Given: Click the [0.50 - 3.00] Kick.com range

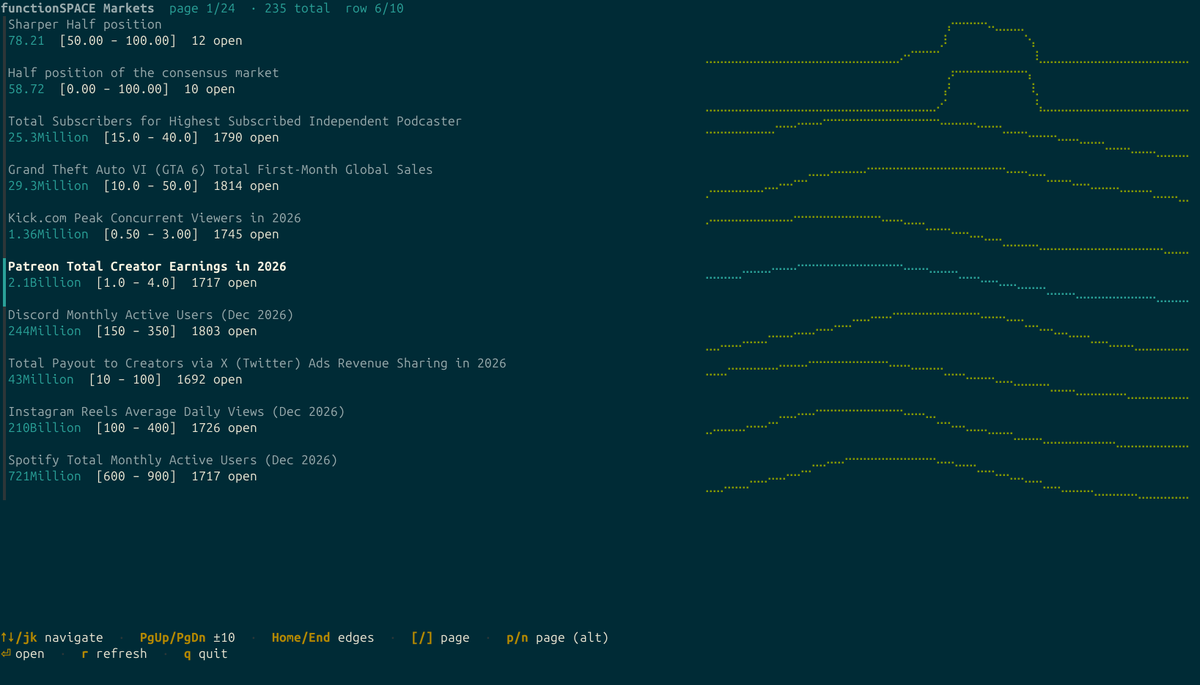Looking at the screenshot, I should coord(150,234).
